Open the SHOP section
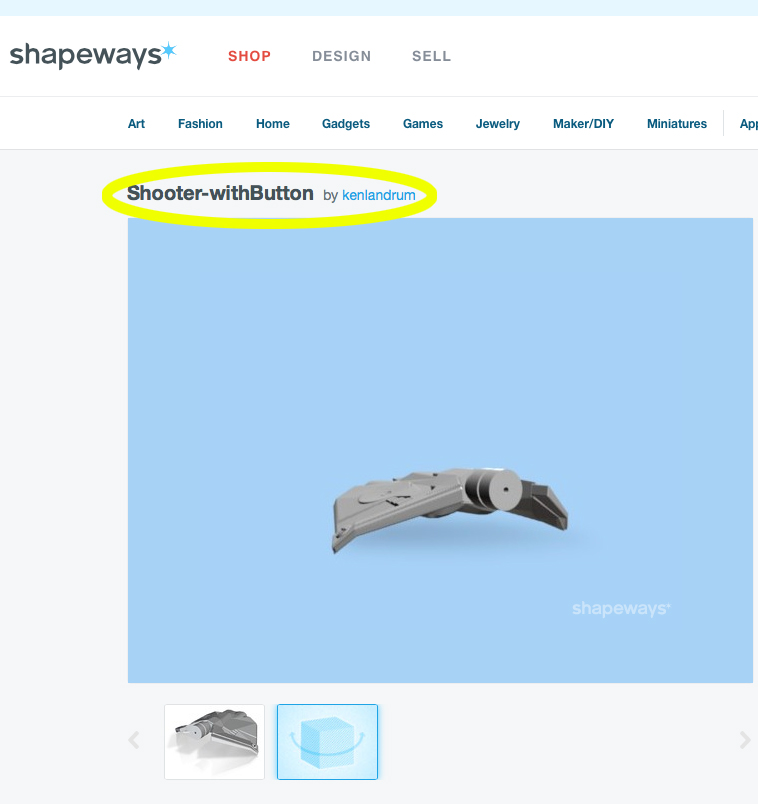 (x=249, y=56)
